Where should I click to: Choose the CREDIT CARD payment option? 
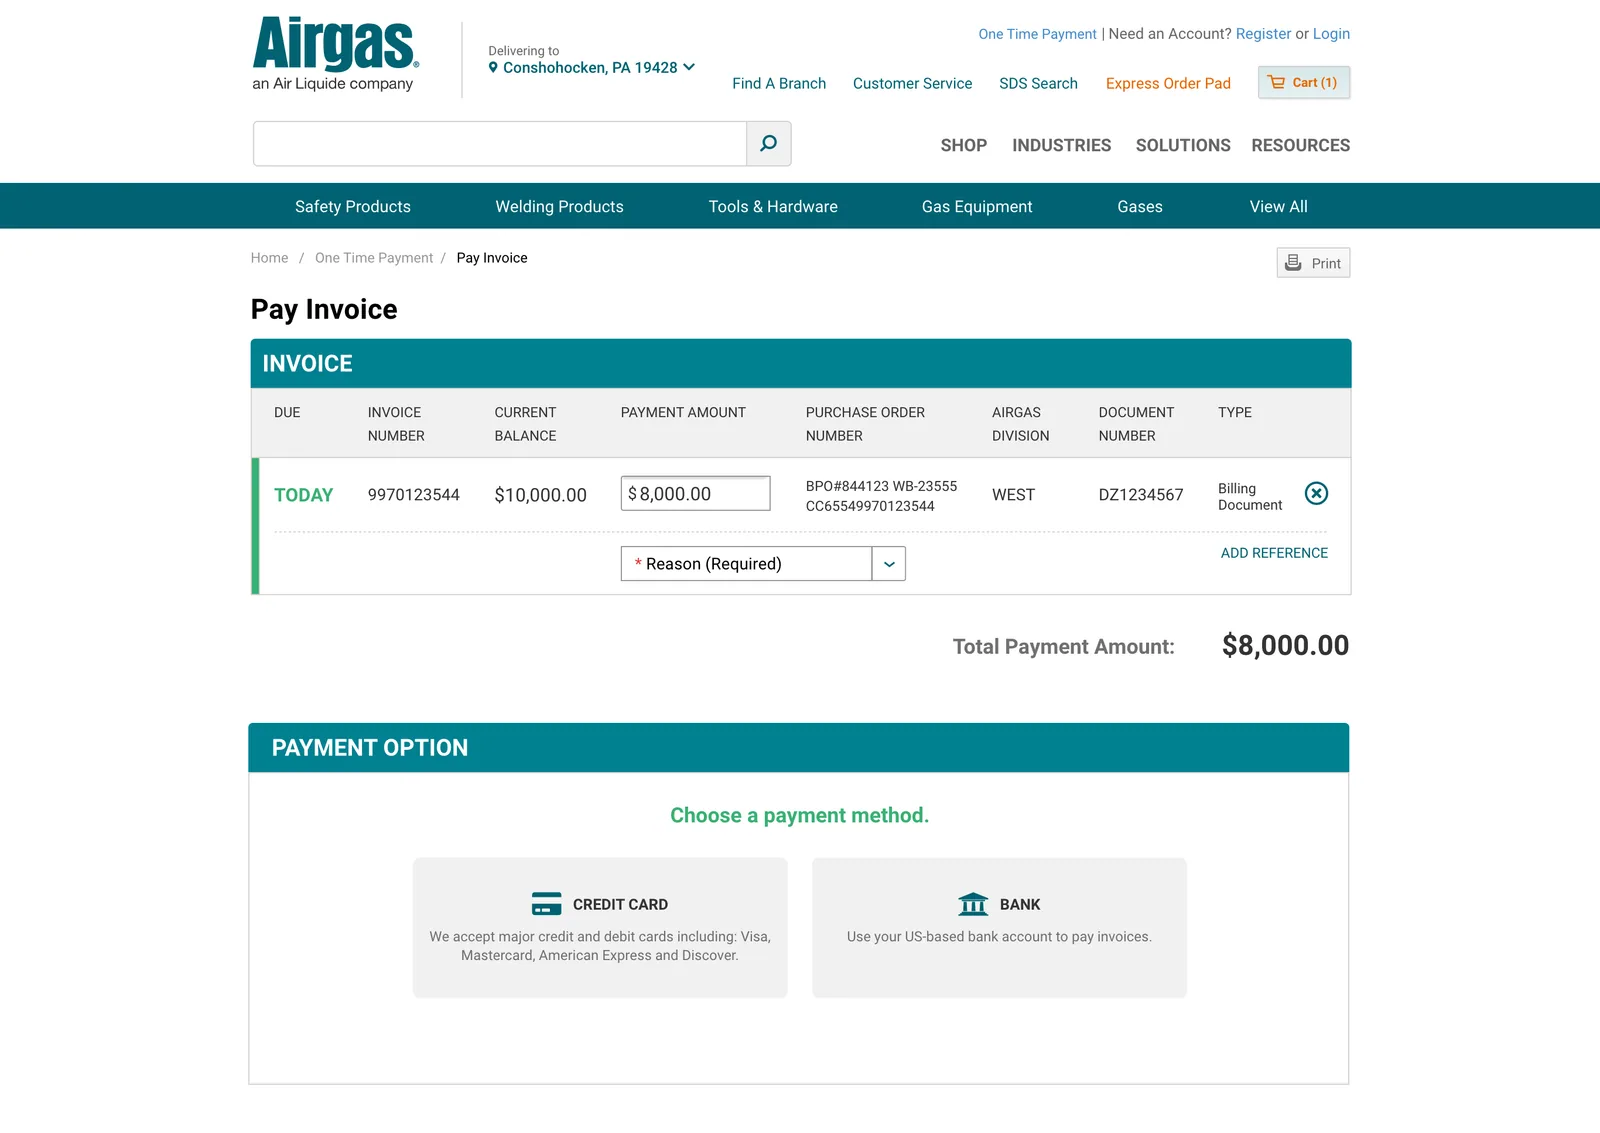click(600, 927)
